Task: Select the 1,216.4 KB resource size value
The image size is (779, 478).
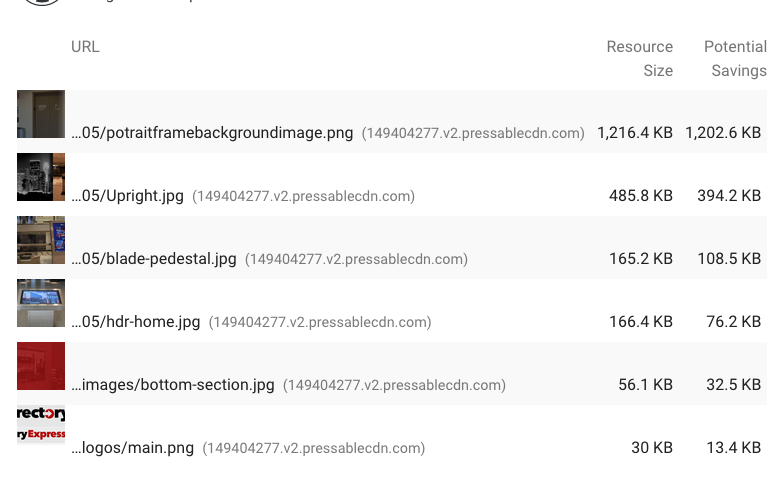Action: (635, 133)
